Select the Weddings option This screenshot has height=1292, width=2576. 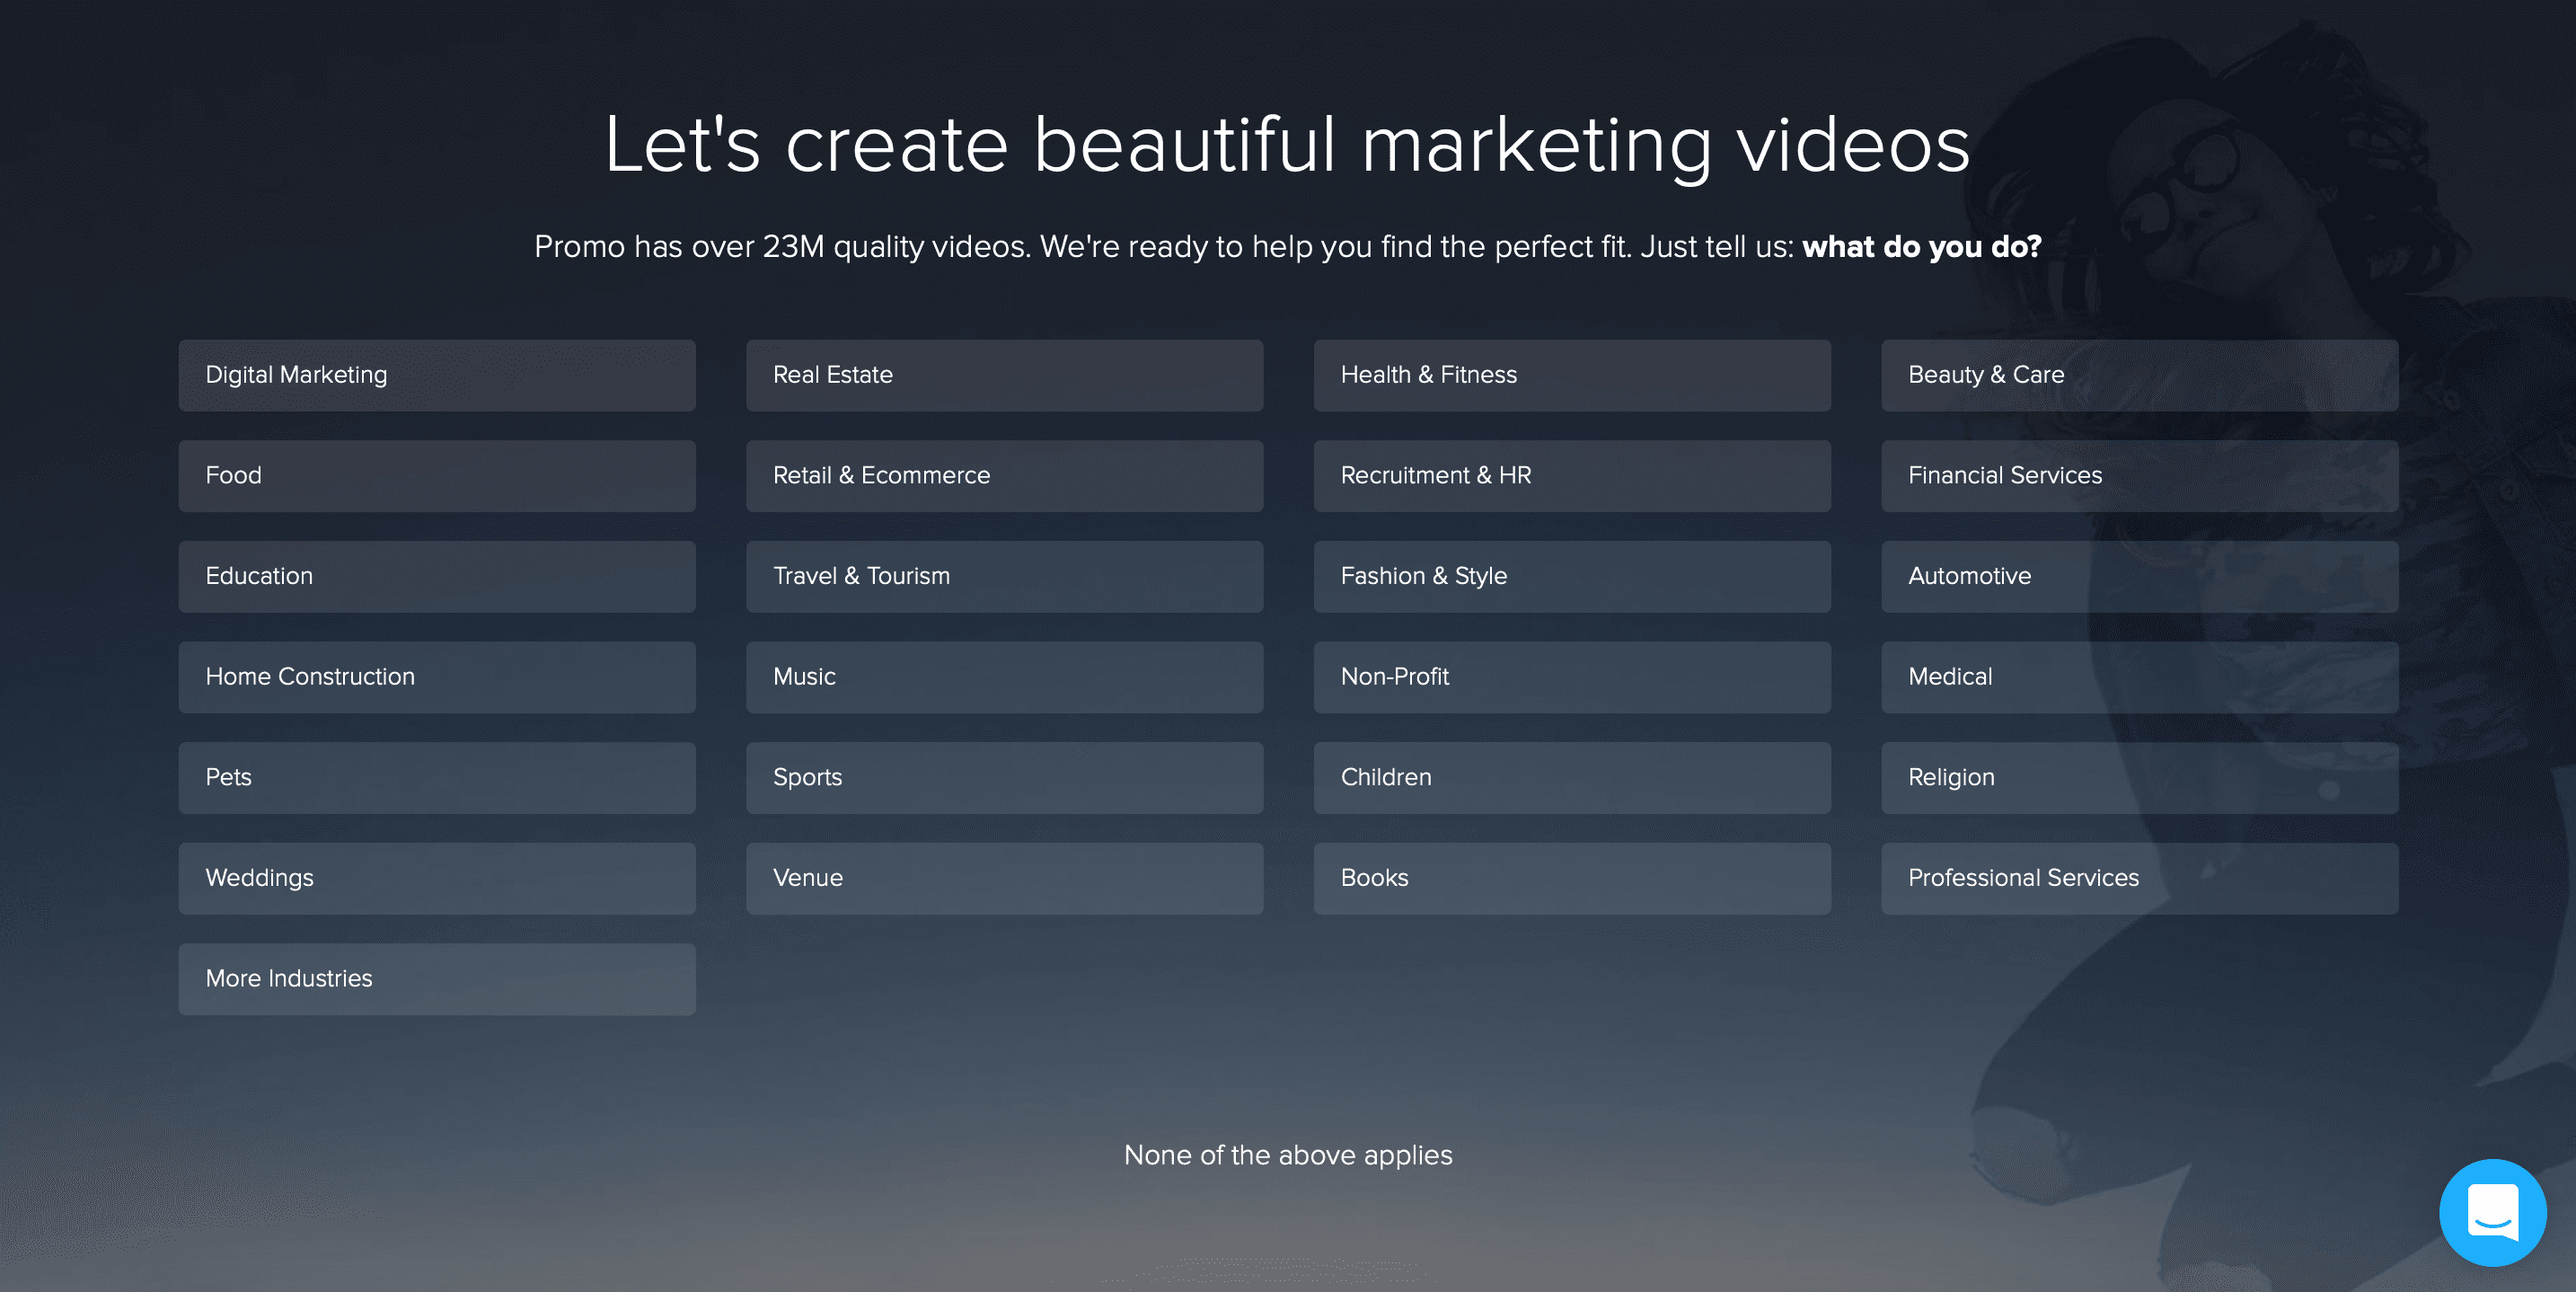(437, 879)
